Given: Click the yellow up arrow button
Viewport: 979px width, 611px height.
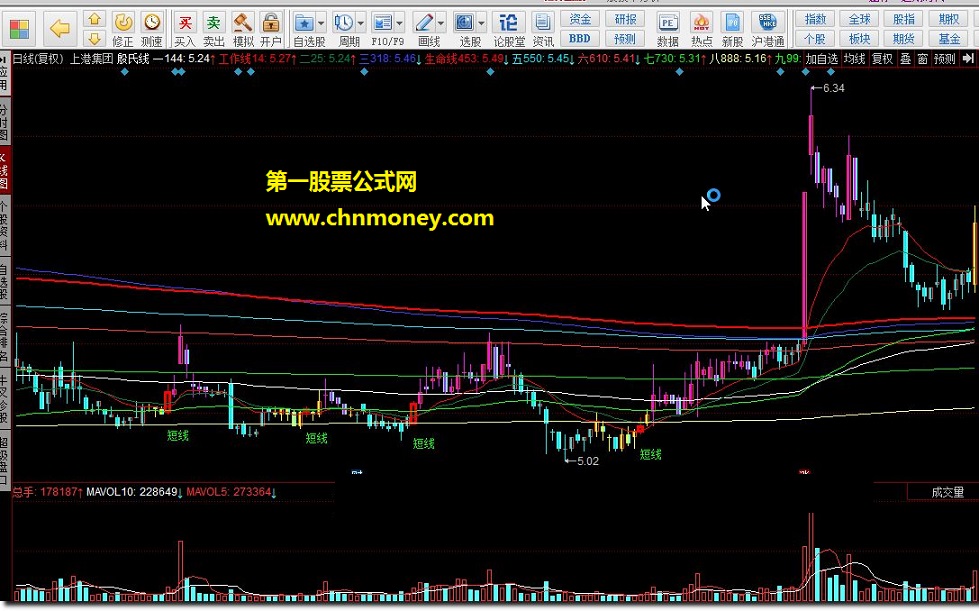Looking at the screenshot, I should point(94,19).
